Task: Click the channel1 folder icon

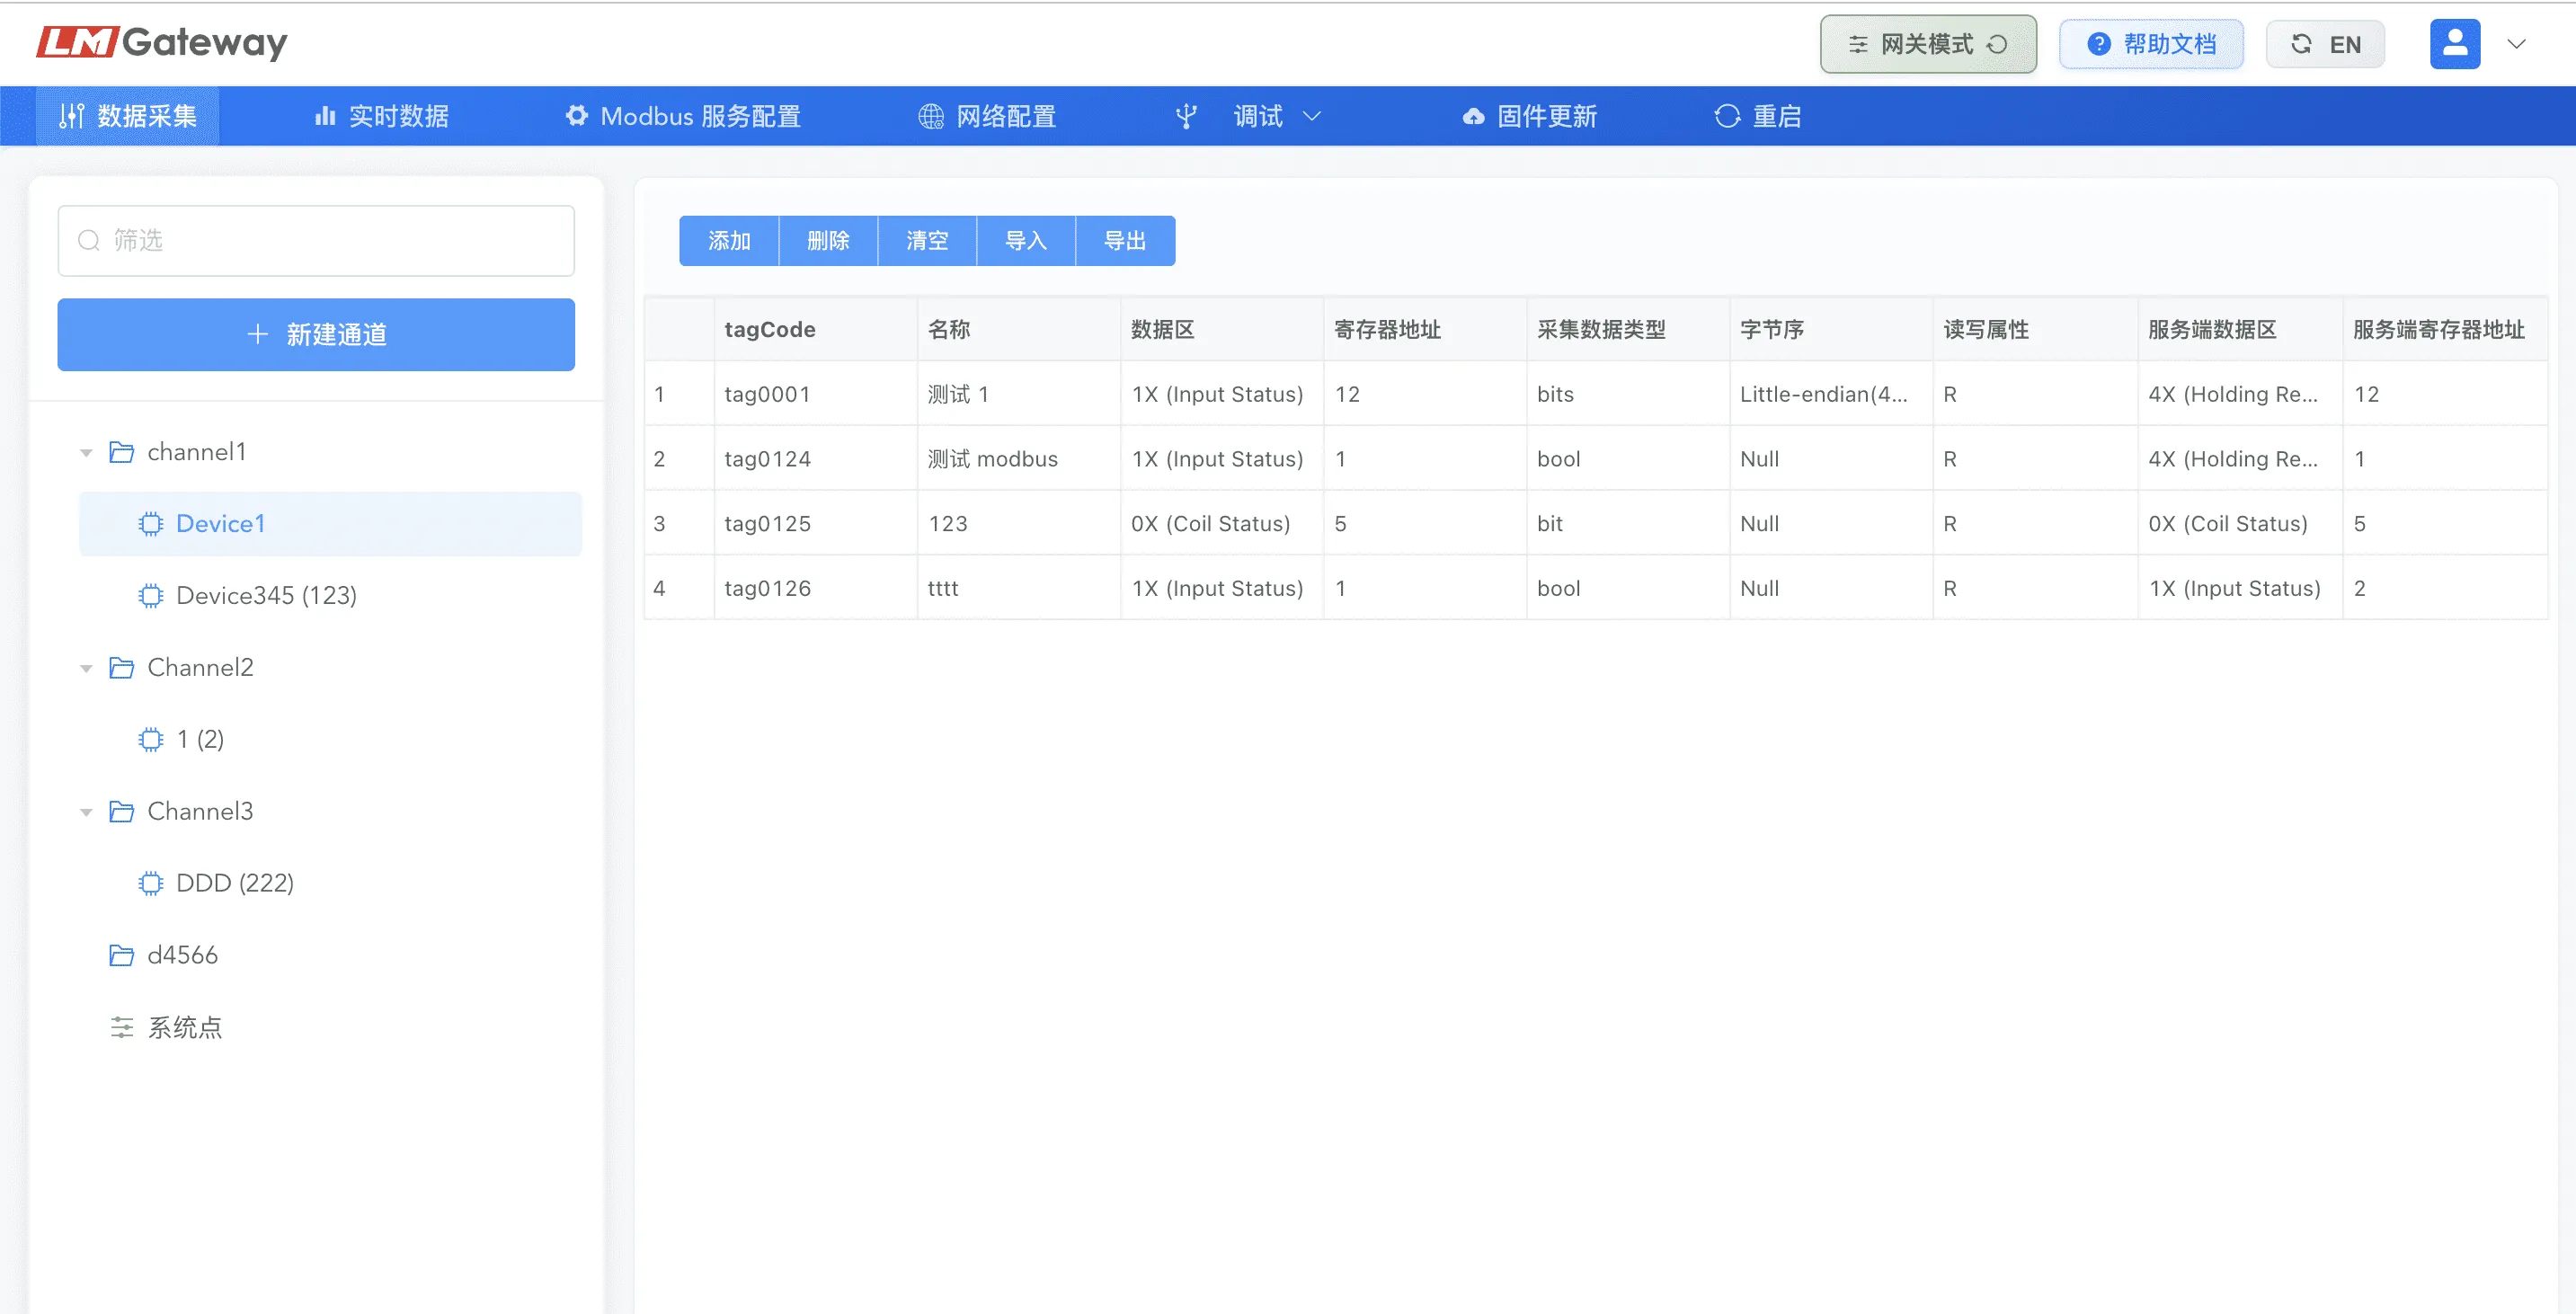Action: click(122, 452)
